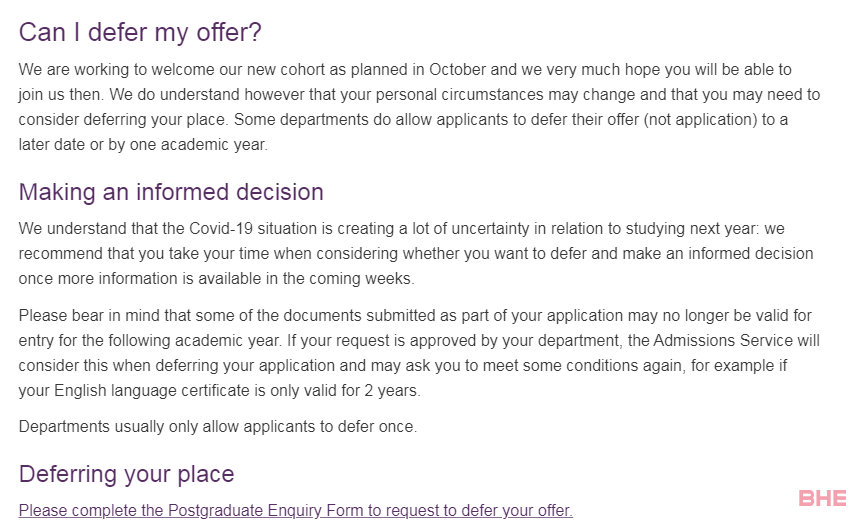Screen dimensions: 866x526
Task: Click the "Making an informed decision" heading
Action: [x=171, y=191]
